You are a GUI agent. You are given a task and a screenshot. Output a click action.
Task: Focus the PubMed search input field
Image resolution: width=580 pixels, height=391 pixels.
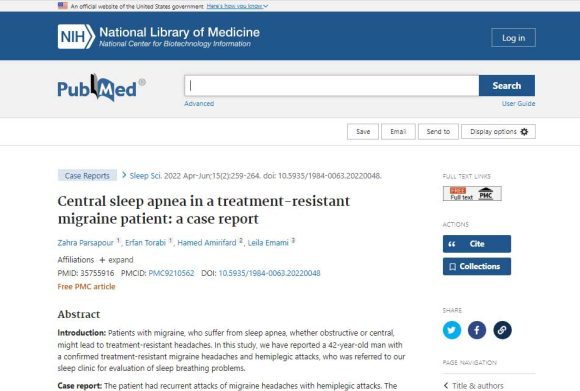[x=331, y=85]
